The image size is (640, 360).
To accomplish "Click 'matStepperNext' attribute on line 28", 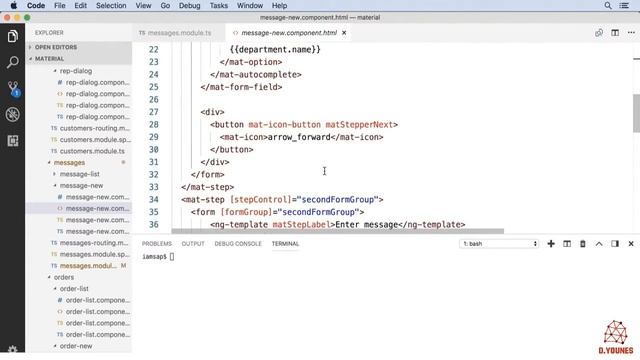I will (359, 124).
